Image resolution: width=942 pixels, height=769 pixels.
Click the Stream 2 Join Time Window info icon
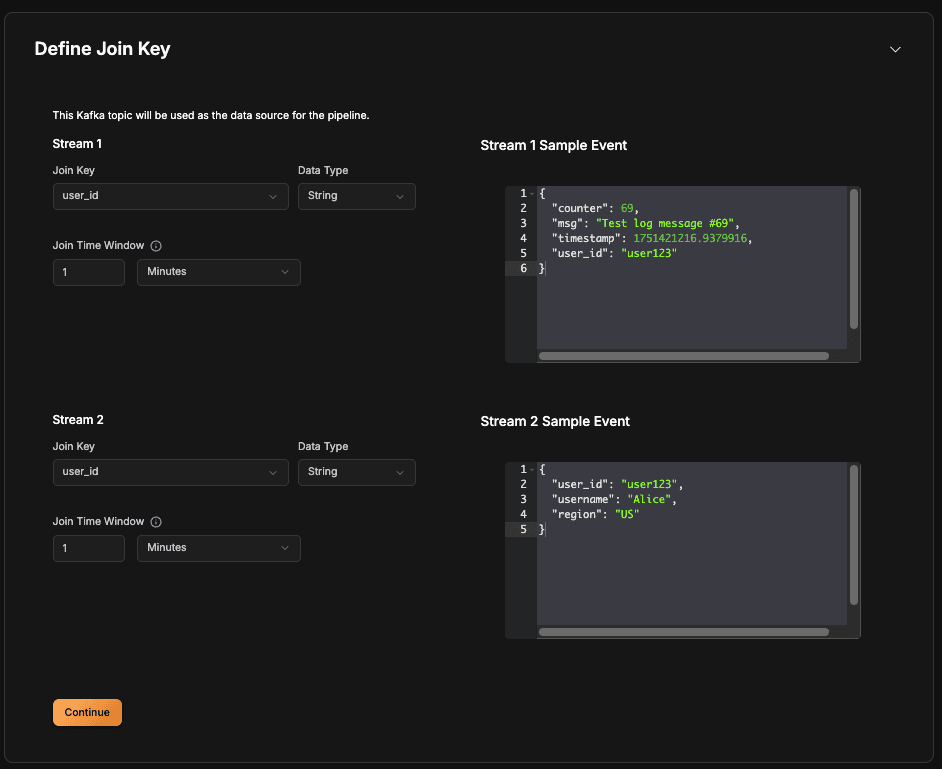click(x=156, y=521)
